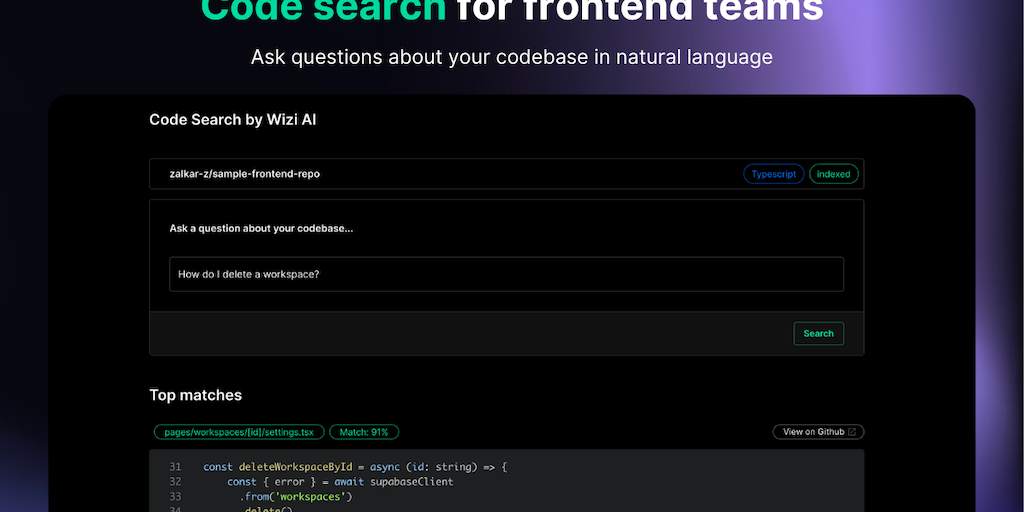Click the 'Top matches' heading
1024x512 pixels.
click(x=195, y=395)
